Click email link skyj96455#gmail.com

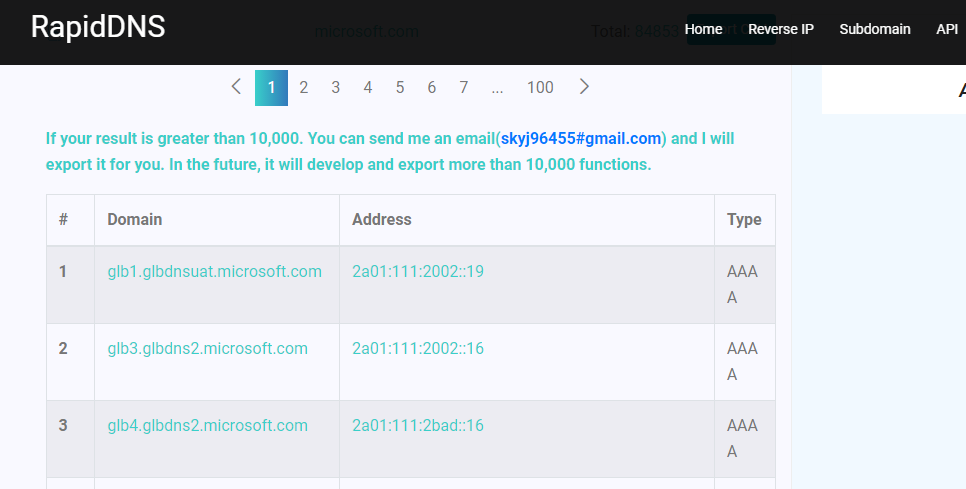[x=581, y=139]
